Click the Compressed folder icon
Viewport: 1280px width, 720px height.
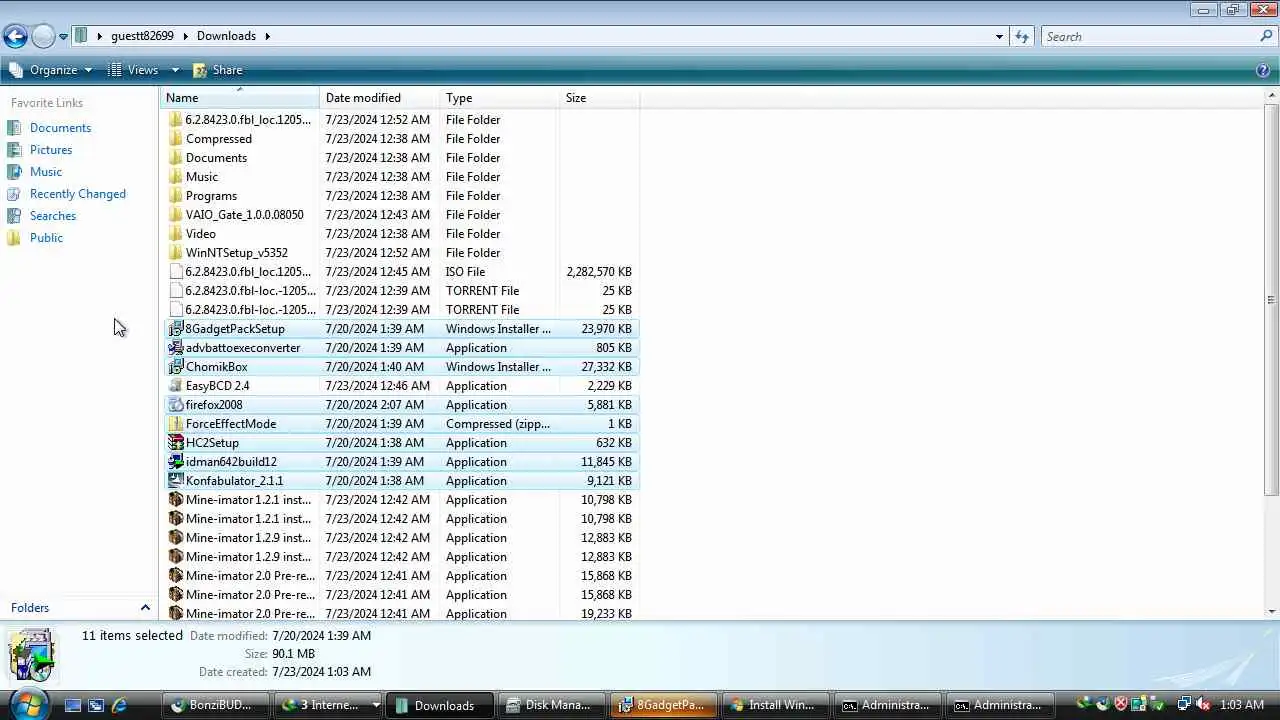(176, 139)
